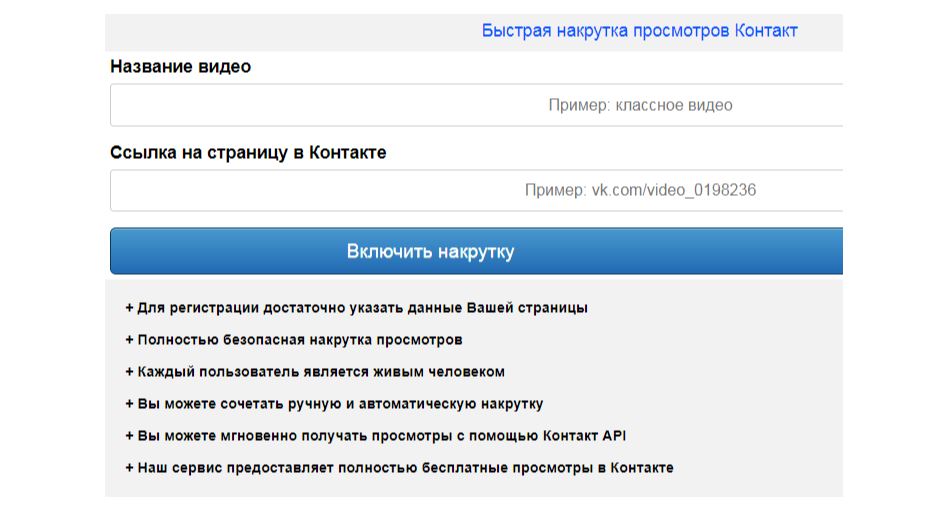Image resolution: width=948 pixels, height=516 pixels.
Task: Select the 'Ссылка на страницу в Контакте' label
Action: [x=248, y=152]
